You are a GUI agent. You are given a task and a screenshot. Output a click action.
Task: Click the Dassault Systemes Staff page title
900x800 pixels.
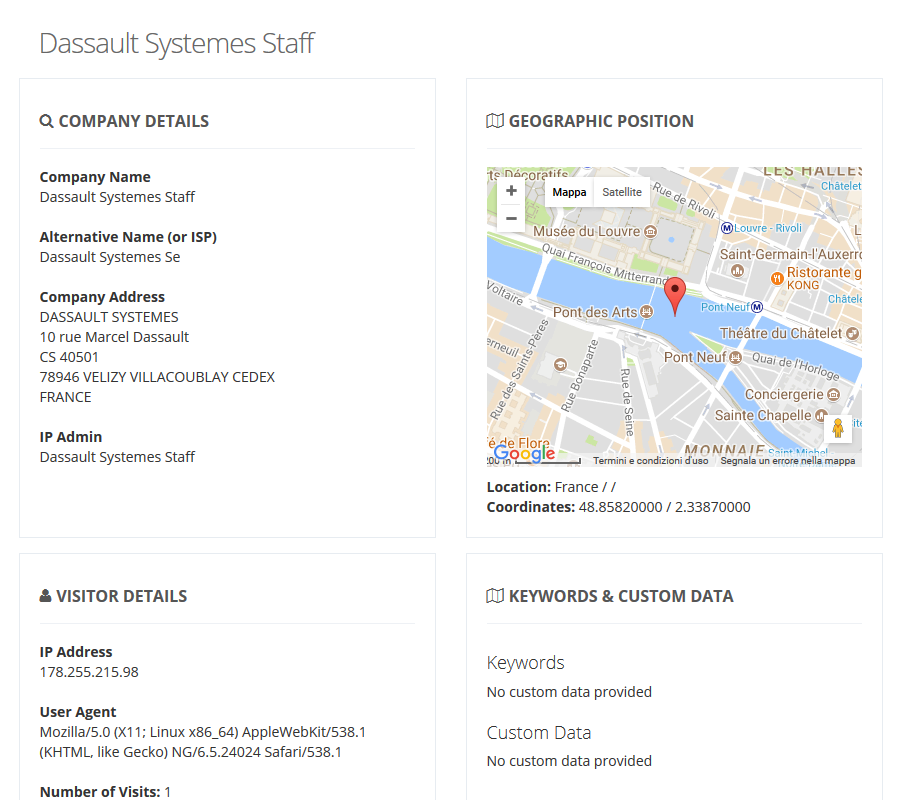pos(177,44)
